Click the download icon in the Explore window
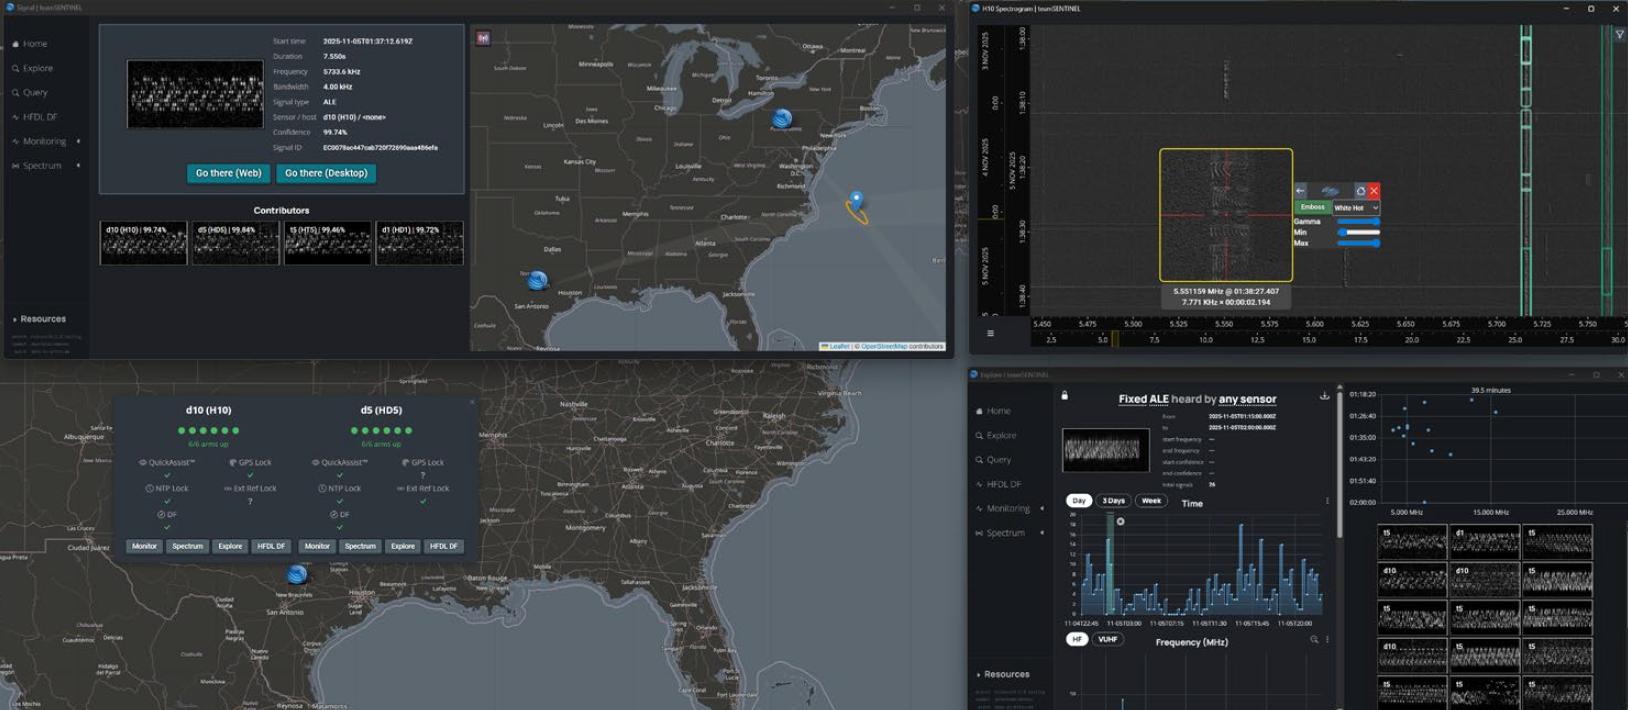 coord(1324,396)
